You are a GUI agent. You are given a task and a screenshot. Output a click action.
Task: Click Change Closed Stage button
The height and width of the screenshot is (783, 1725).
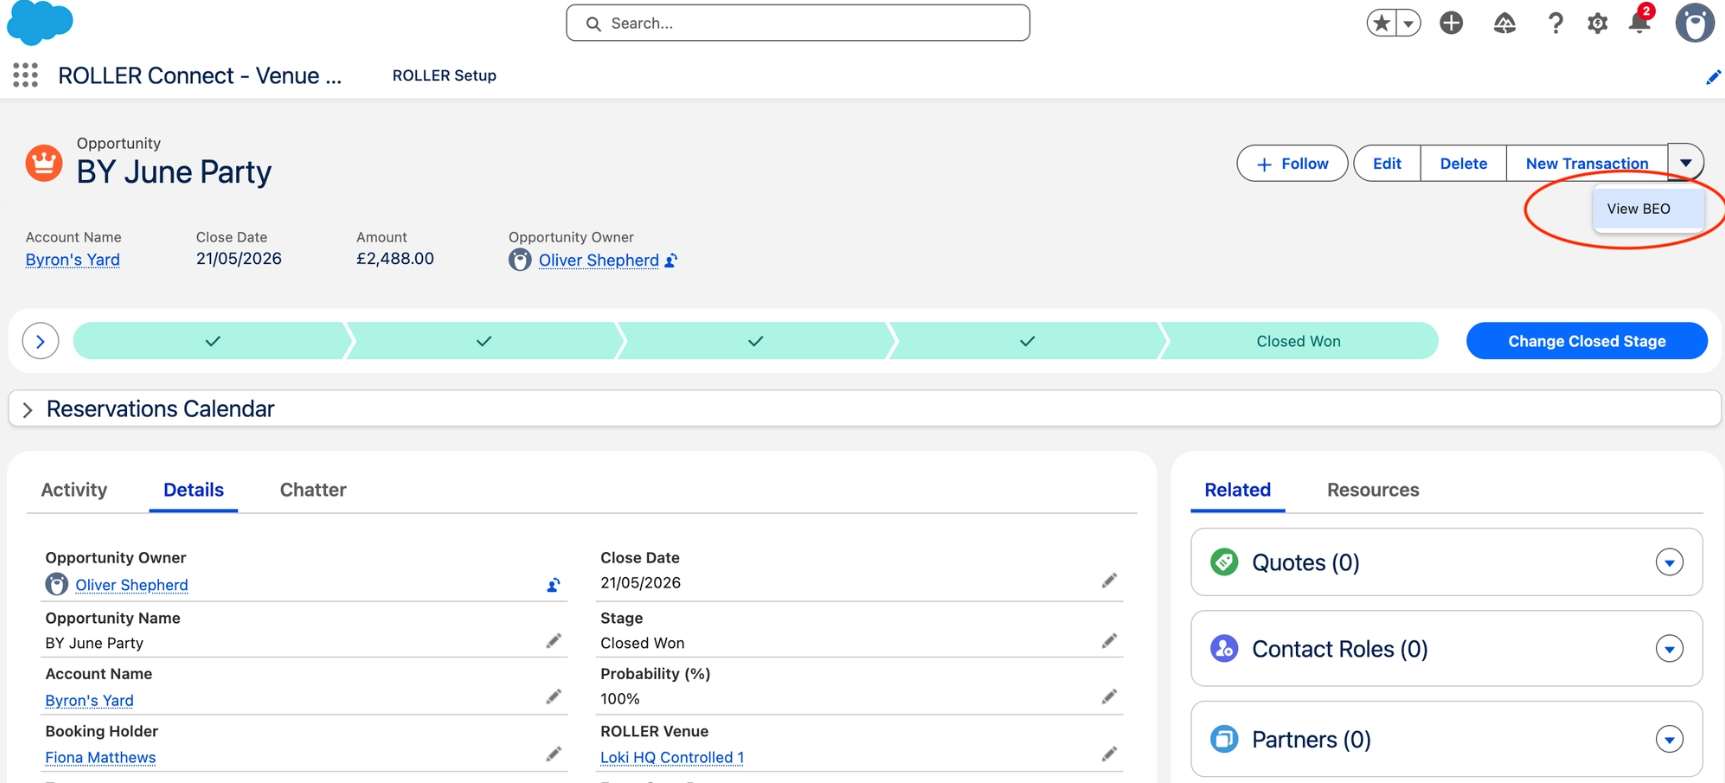point(1587,341)
